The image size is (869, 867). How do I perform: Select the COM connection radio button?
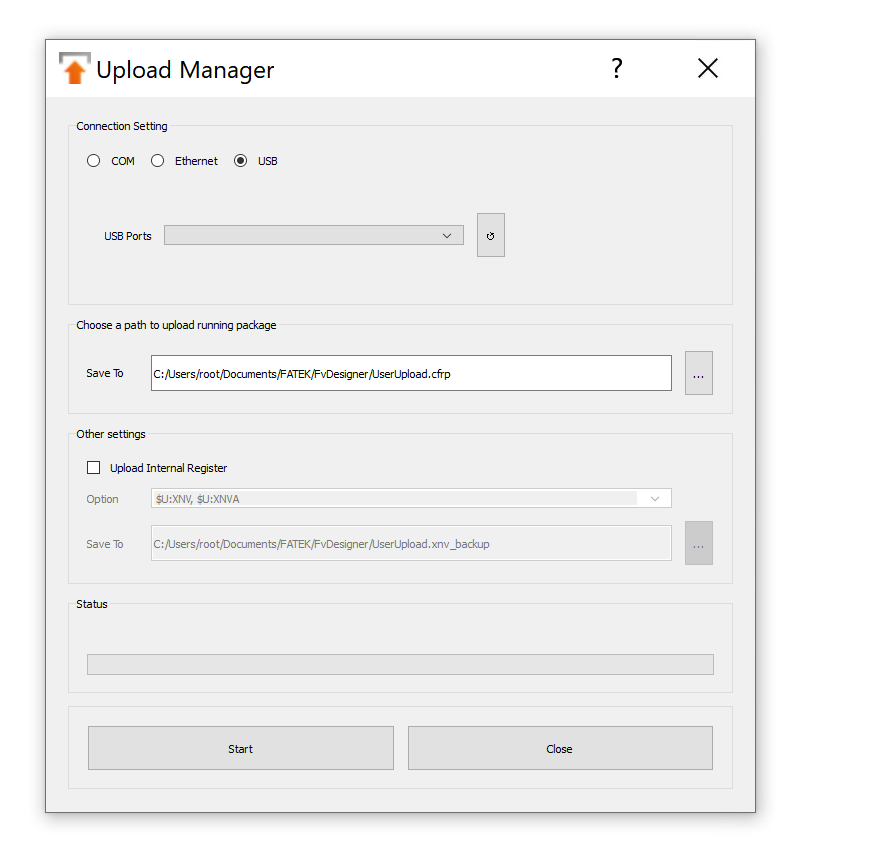tap(94, 161)
